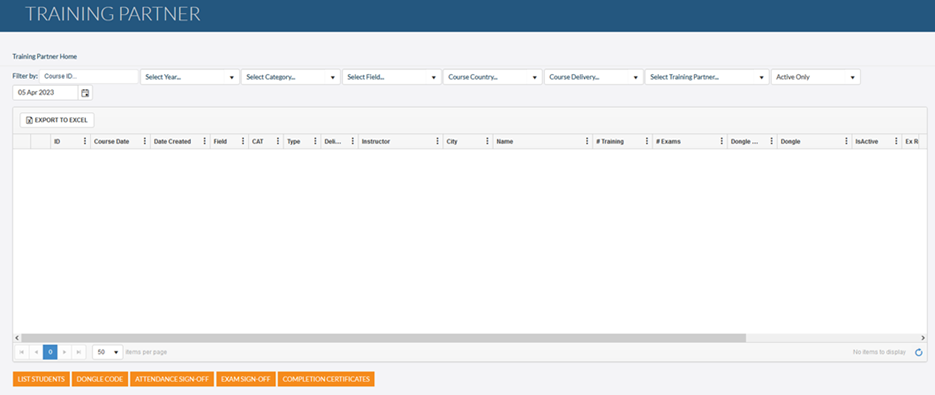Click the Exam Sign-Off button
The image size is (935, 395).
click(x=246, y=379)
